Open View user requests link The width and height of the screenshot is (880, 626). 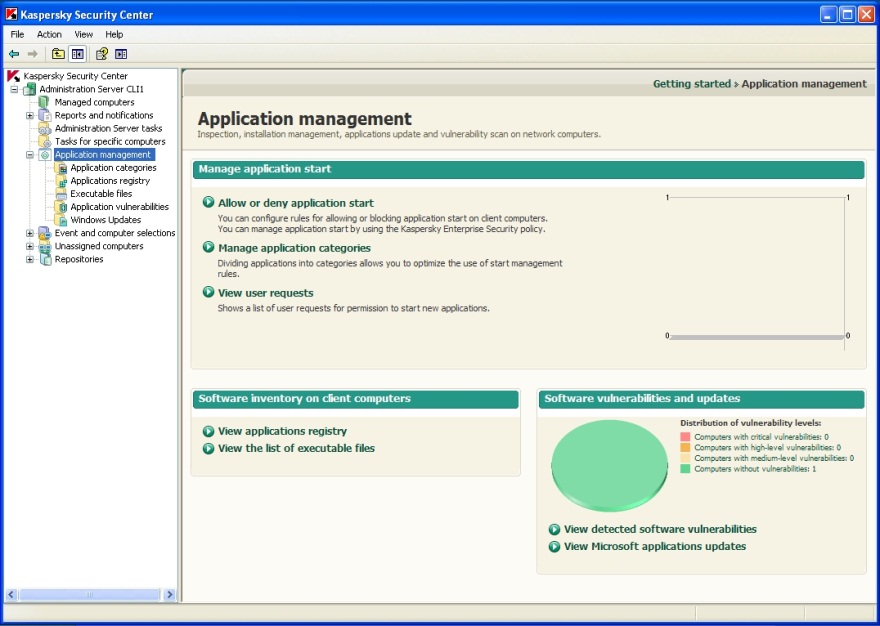265,293
